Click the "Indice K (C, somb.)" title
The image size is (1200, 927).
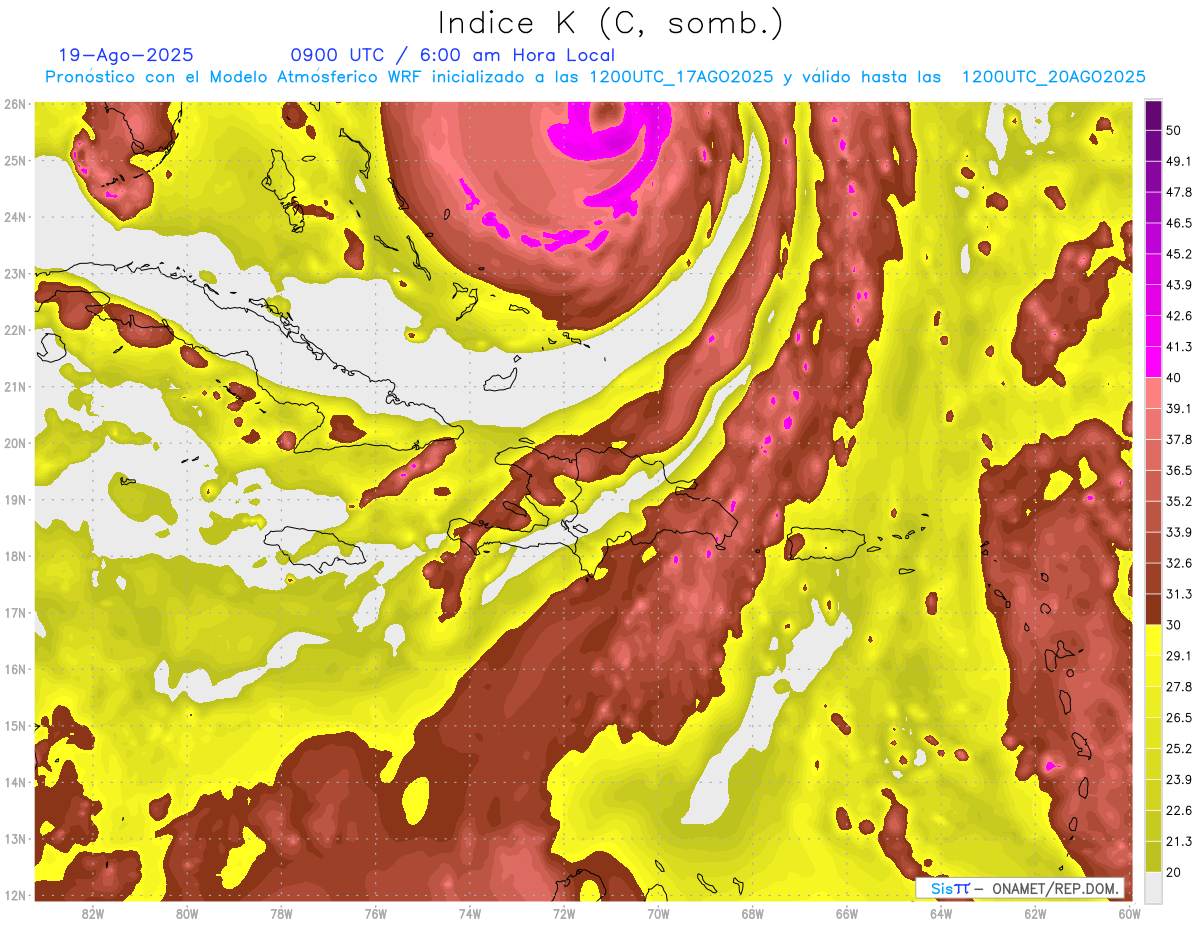point(610,23)
